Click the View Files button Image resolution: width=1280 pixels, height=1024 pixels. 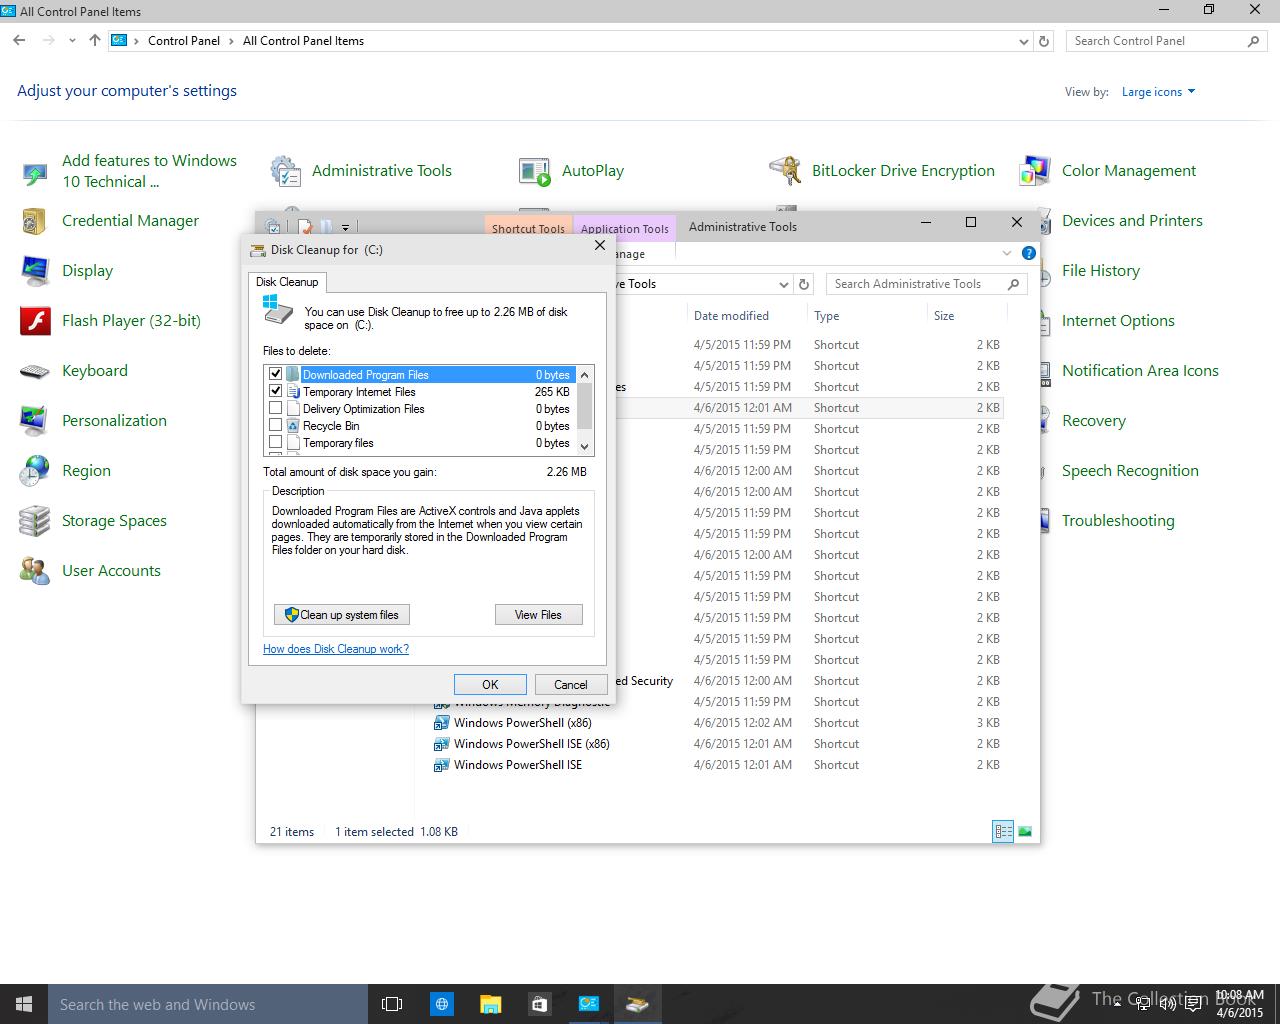pos(538,615)
